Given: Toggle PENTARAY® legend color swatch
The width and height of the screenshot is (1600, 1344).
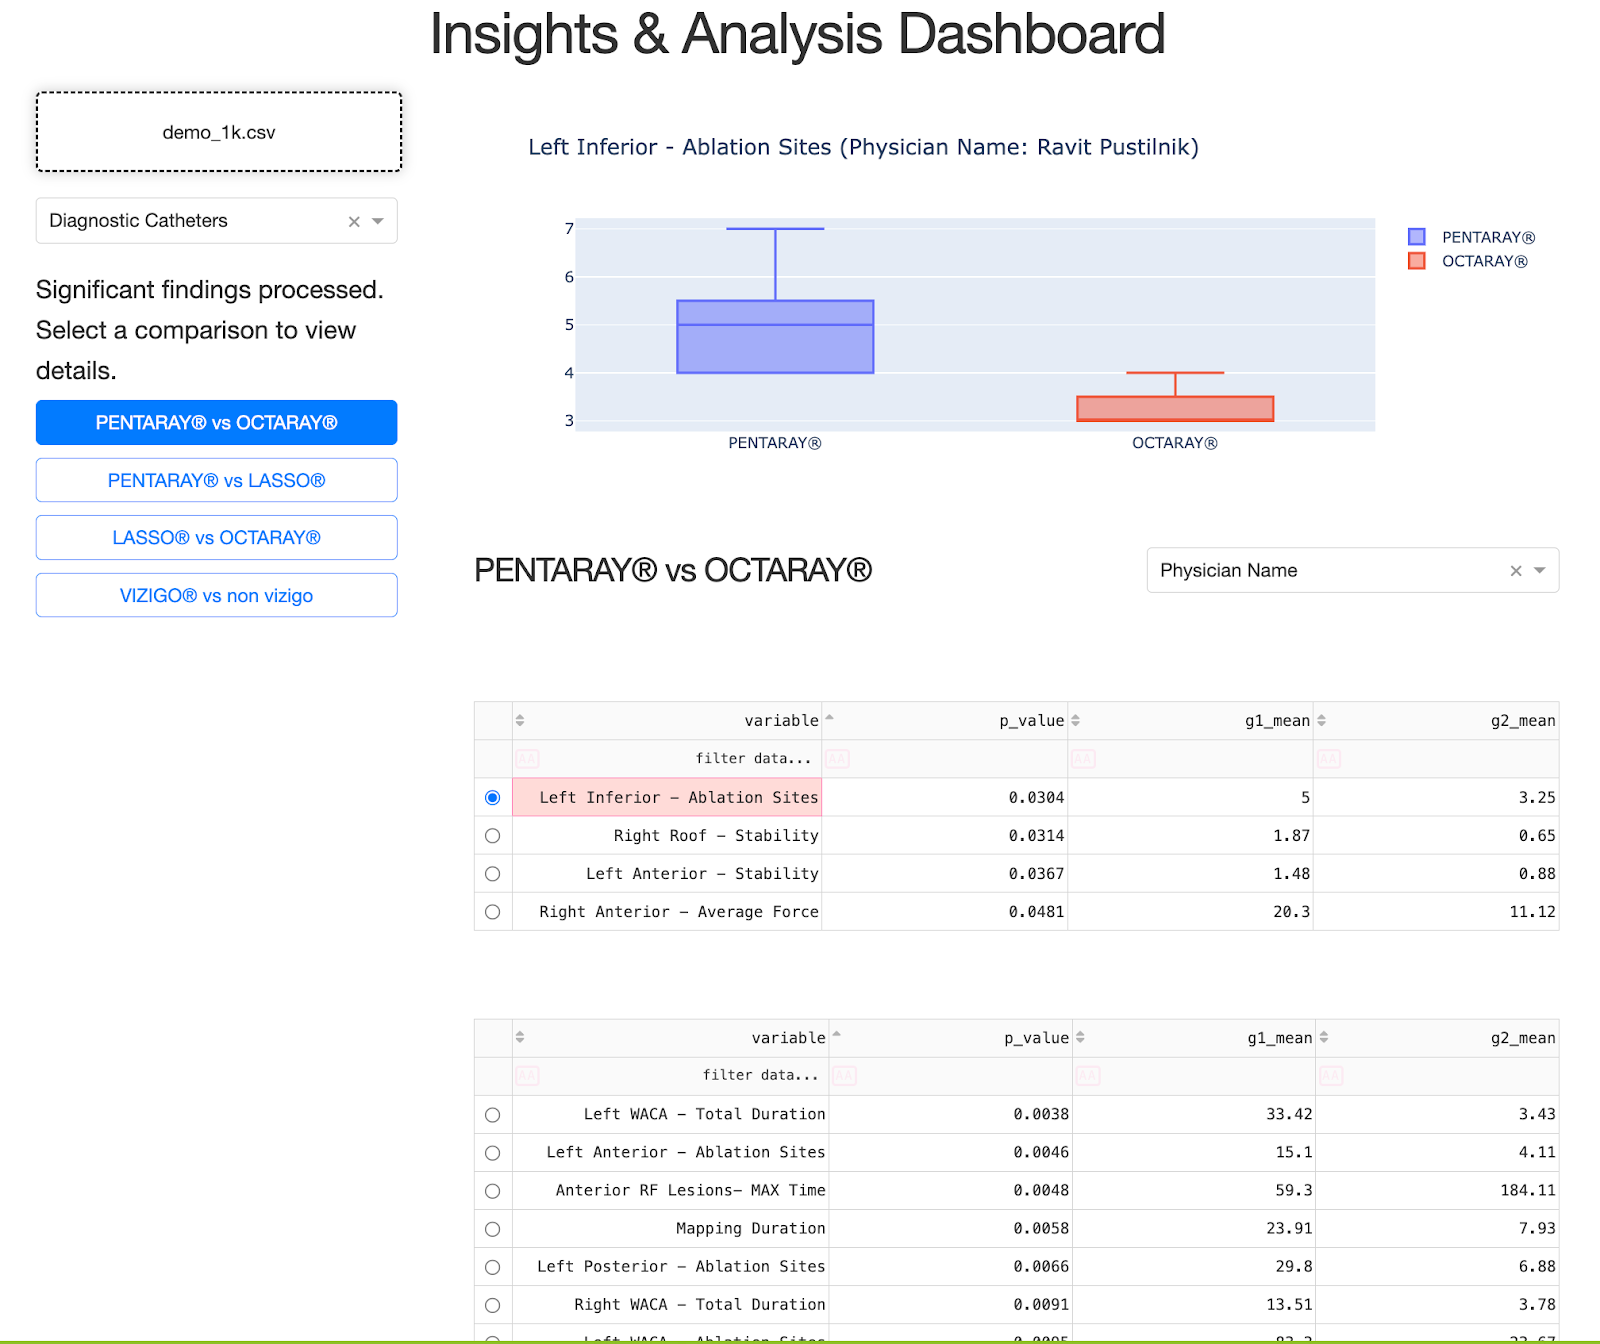Looking at the screenshot, I should point(1417,237).
